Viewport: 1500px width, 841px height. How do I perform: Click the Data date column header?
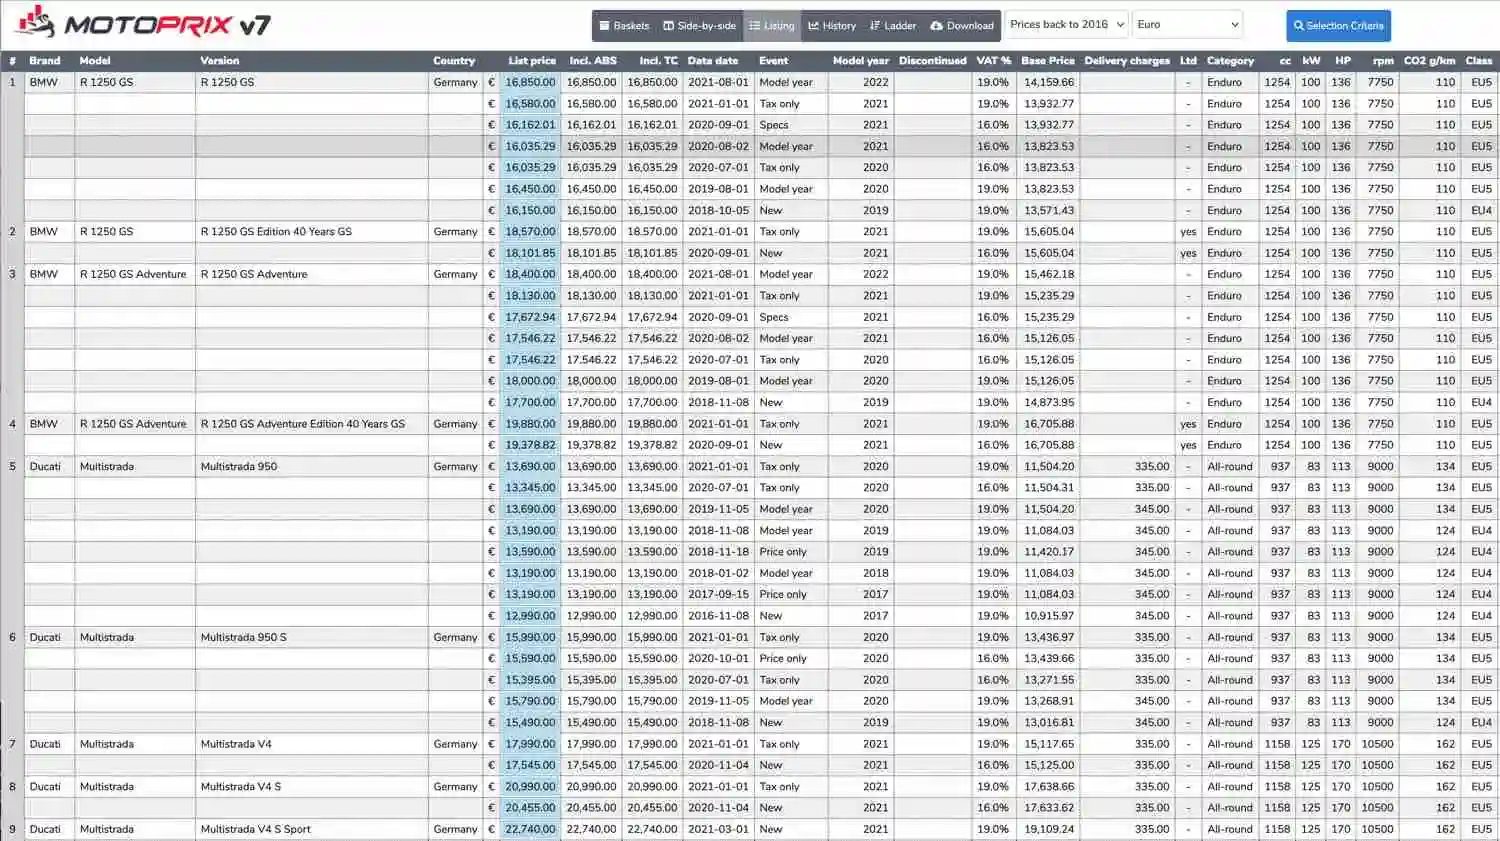[713, 61]
